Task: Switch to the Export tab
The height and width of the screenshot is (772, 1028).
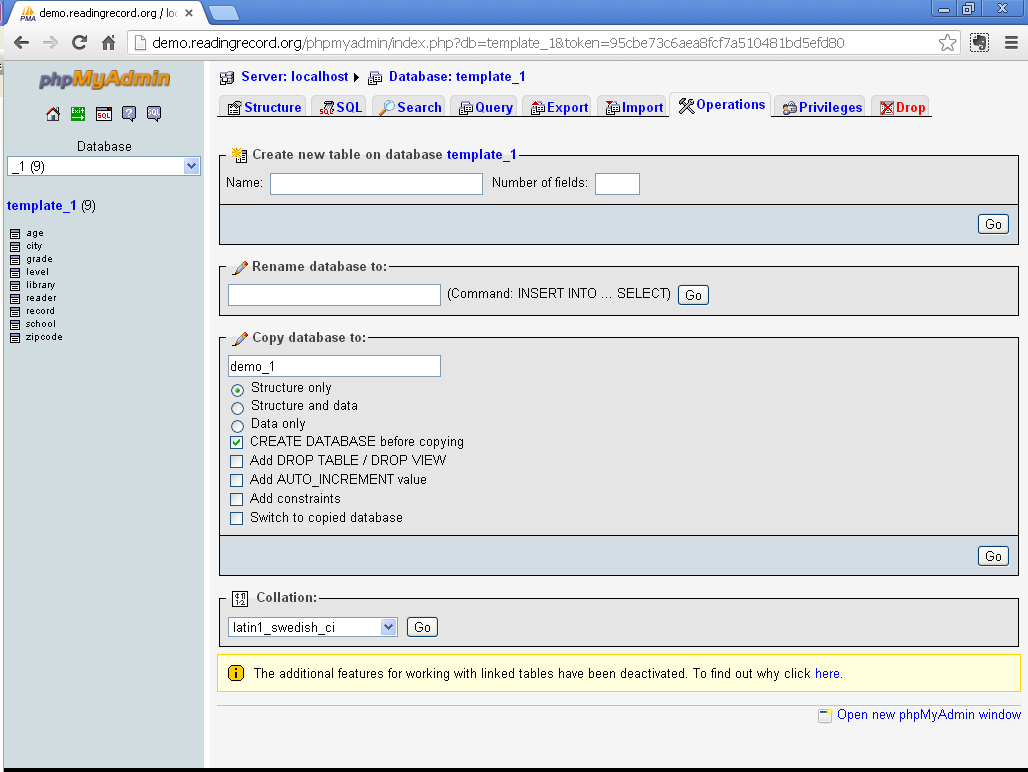Action: 559,107
